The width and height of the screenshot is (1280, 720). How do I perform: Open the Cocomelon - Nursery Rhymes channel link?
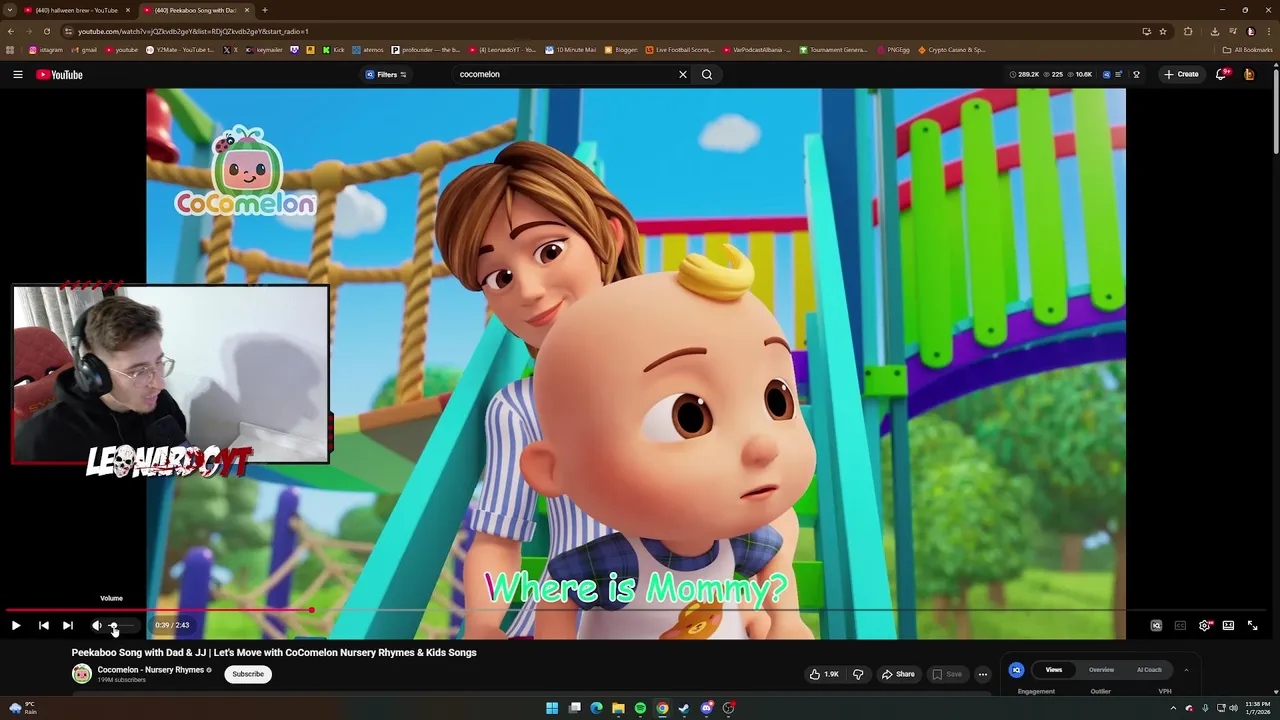[150, 670]
